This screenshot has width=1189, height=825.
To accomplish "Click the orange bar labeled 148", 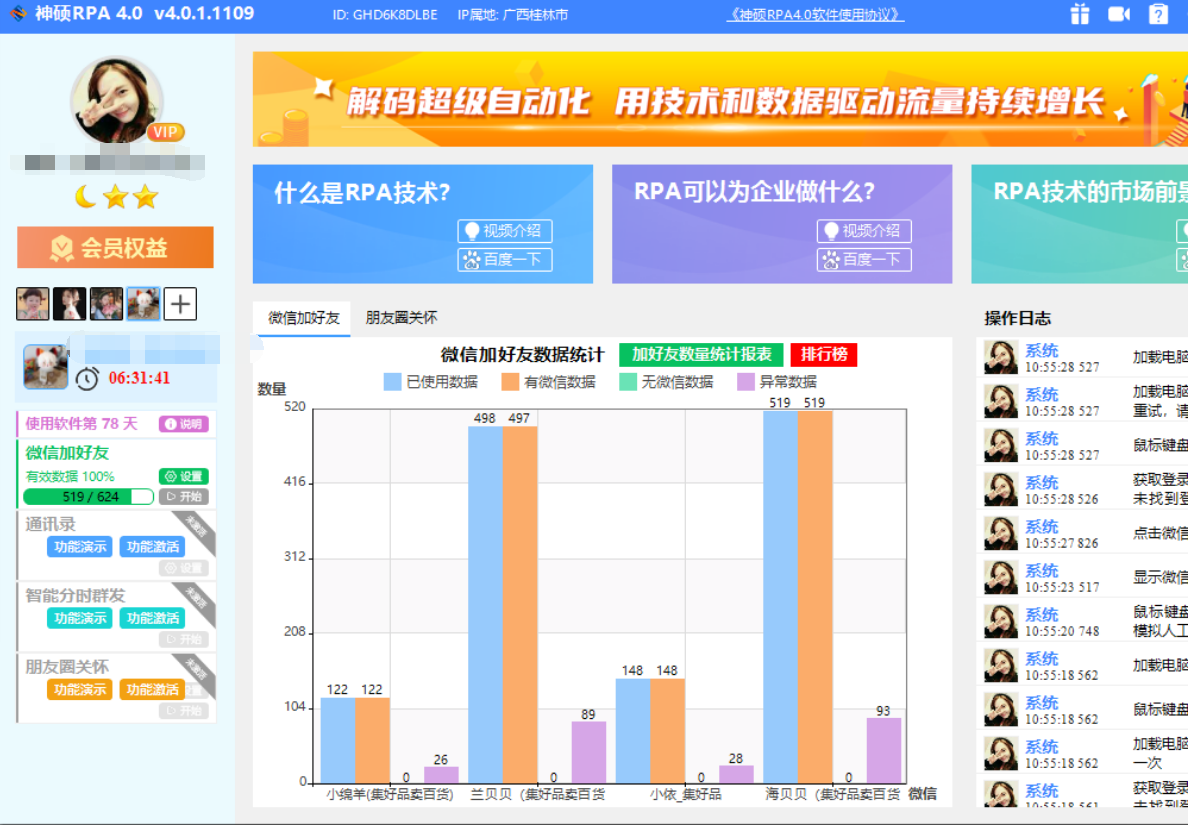I will pos(667,731).
